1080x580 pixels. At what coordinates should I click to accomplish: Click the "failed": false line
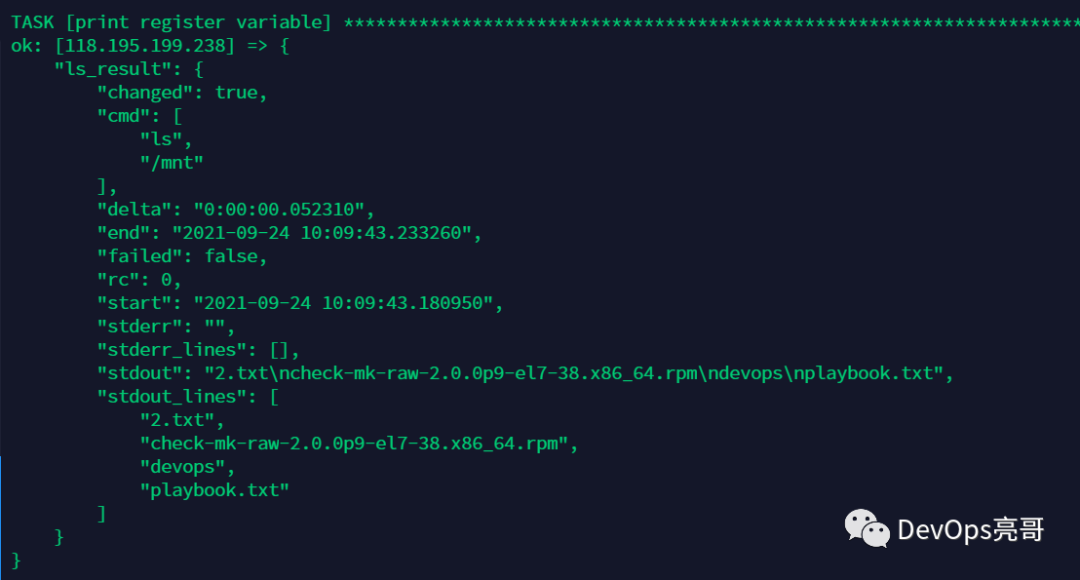coord(182,256)
